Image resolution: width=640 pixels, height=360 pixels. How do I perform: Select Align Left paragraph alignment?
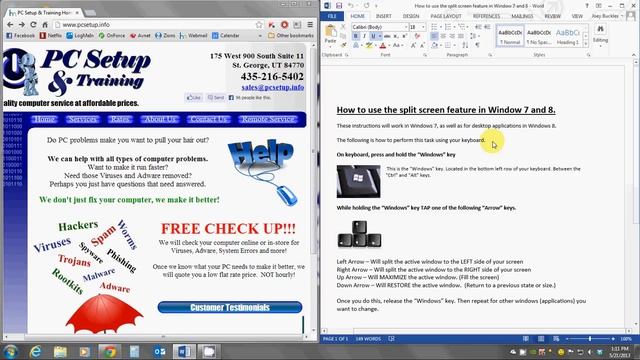[435, 36]
